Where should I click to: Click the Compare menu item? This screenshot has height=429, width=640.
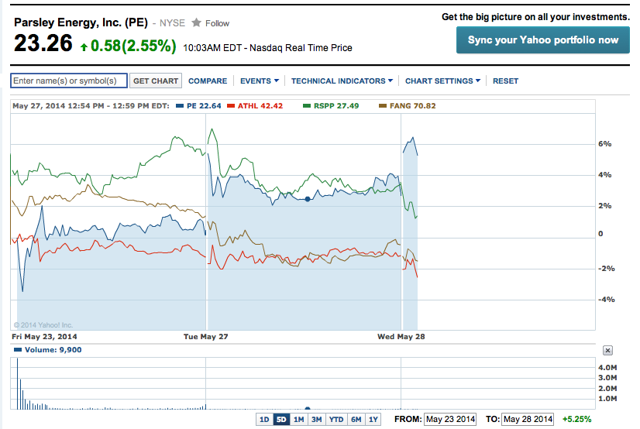(207, 81)
